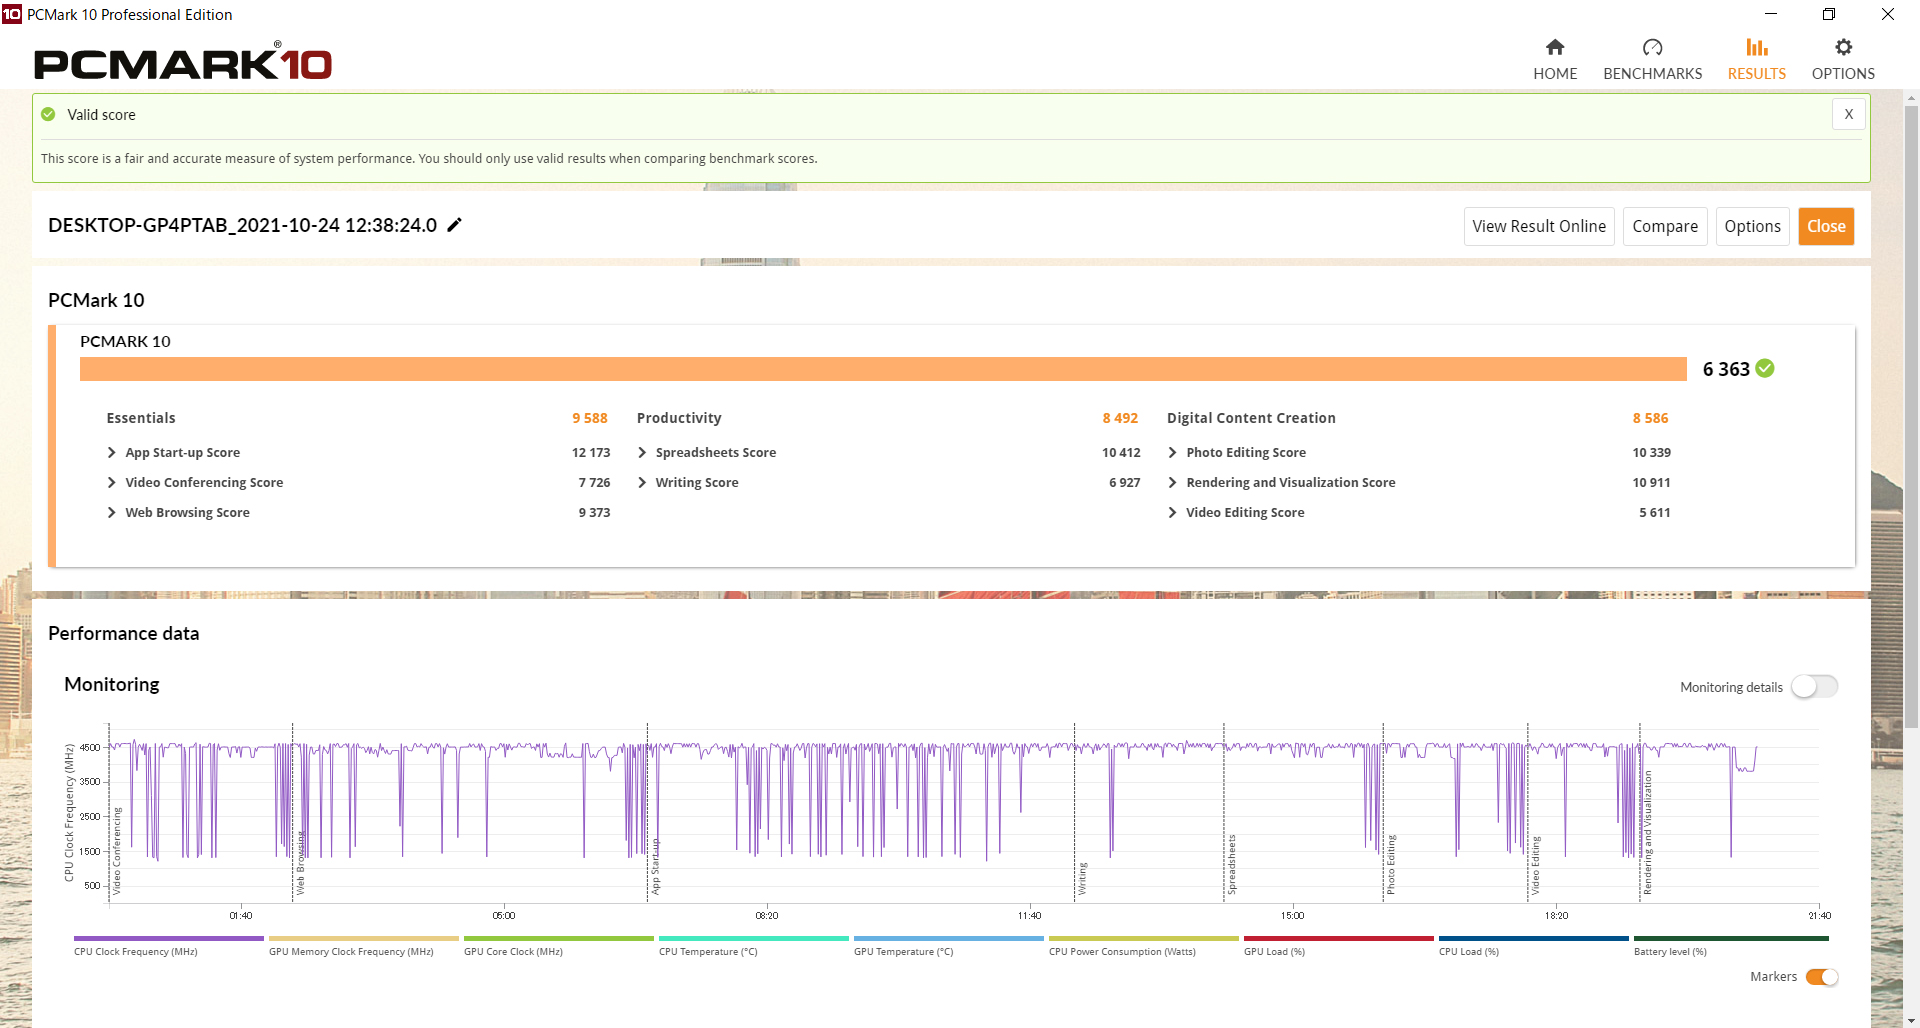This screenshot has width=1920, height=1028.
Task: Select the Results bar chart icon
Action: [x=1756, y=48]
